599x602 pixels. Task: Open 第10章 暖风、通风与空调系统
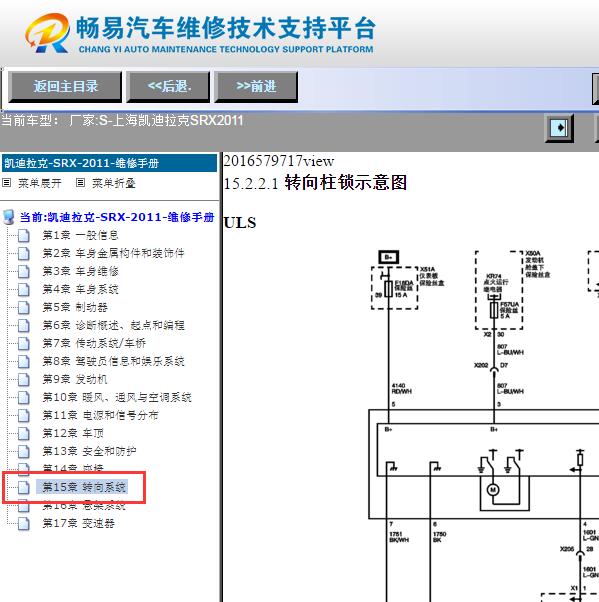click(117, 397)
